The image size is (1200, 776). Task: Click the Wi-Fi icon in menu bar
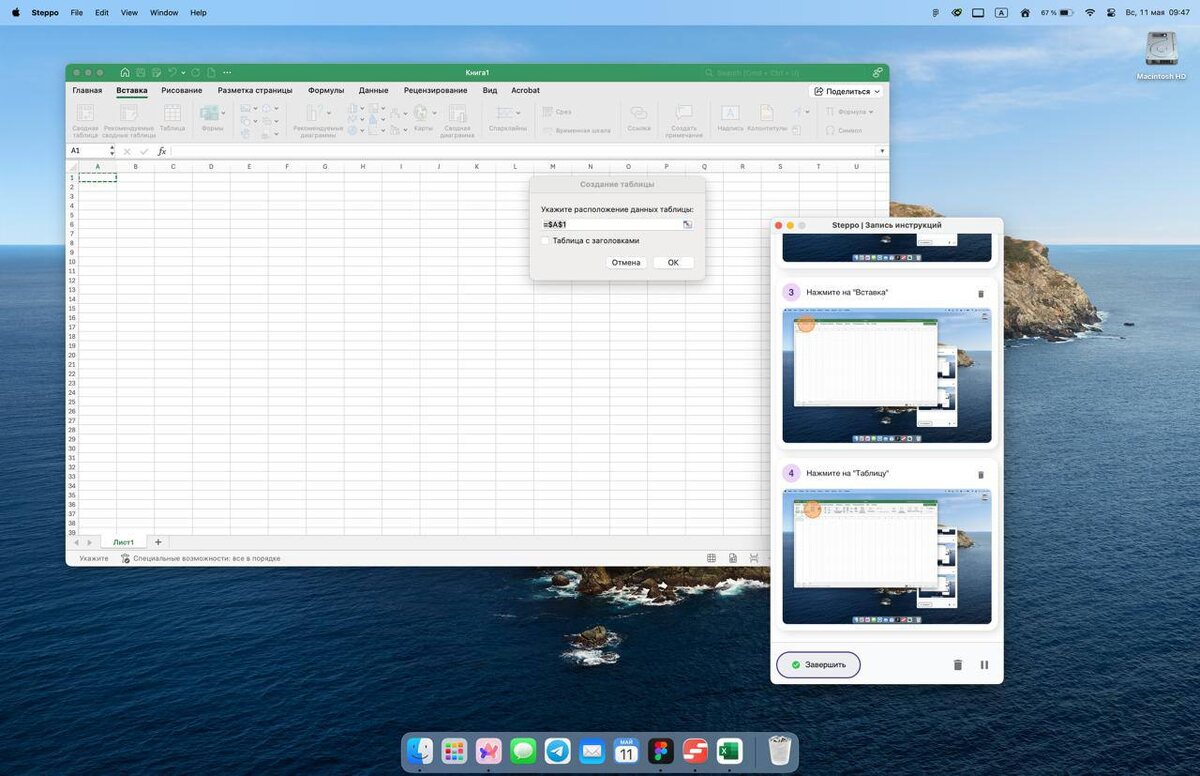pyautogui.click(x=1089, y=13)
